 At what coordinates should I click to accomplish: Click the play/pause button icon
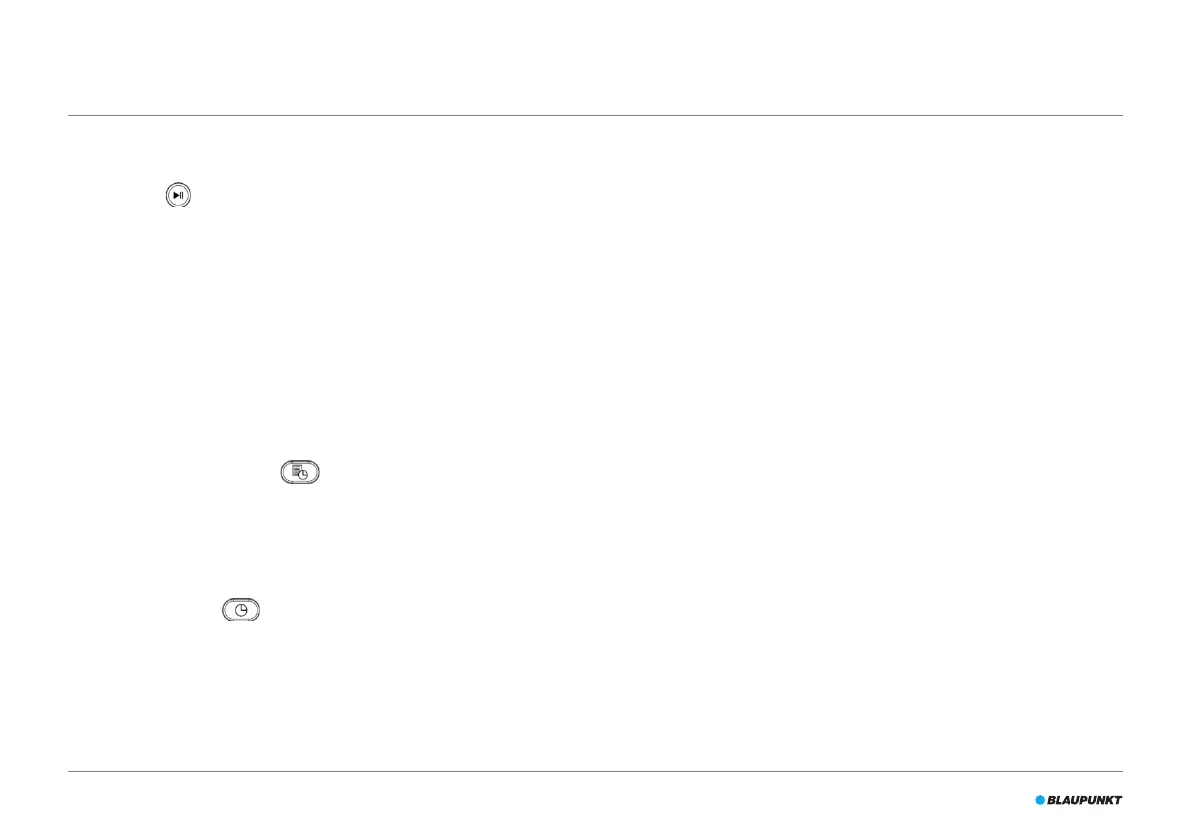pyautogui.click(x=177, y=196)
